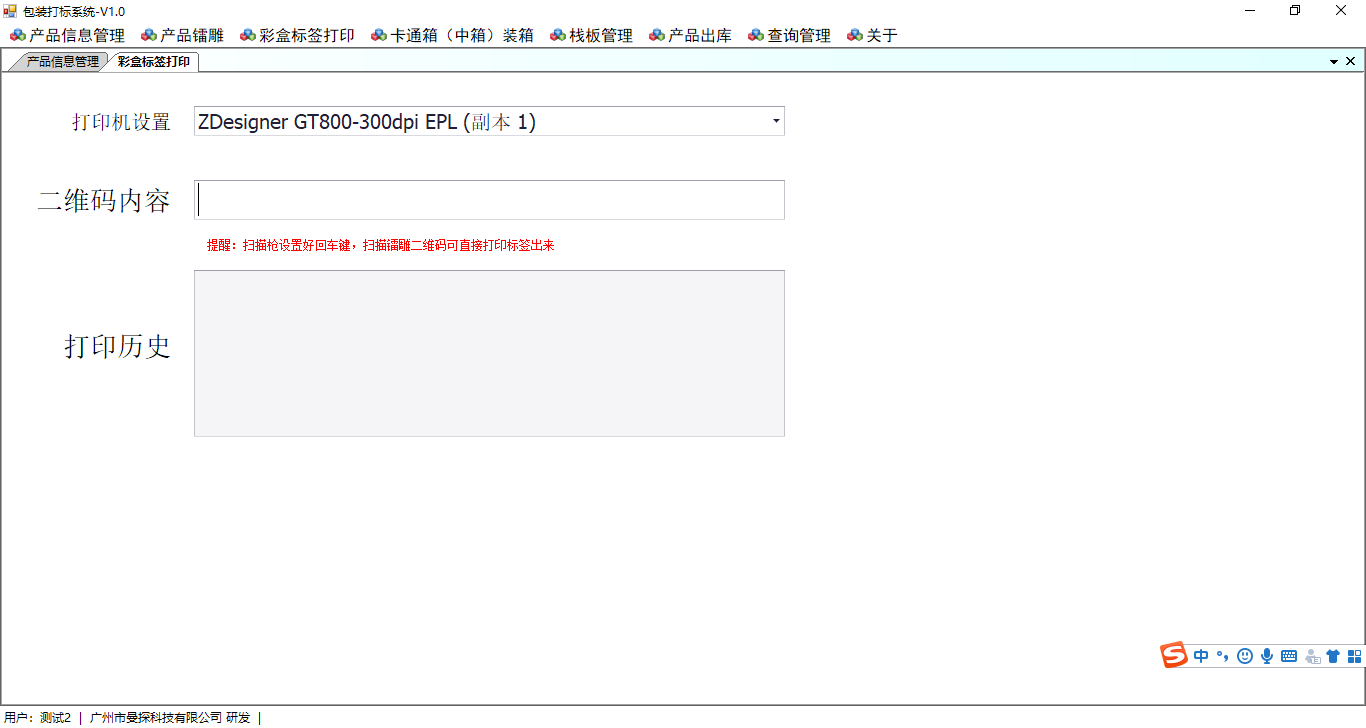
Task: Toggle punctuation mode on Sogou toolbar
Action: pyautogui.click(x=1222, y=656)
